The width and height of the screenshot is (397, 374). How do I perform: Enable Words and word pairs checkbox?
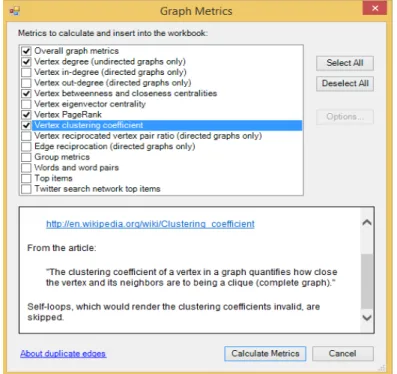[x=26, y=168]
